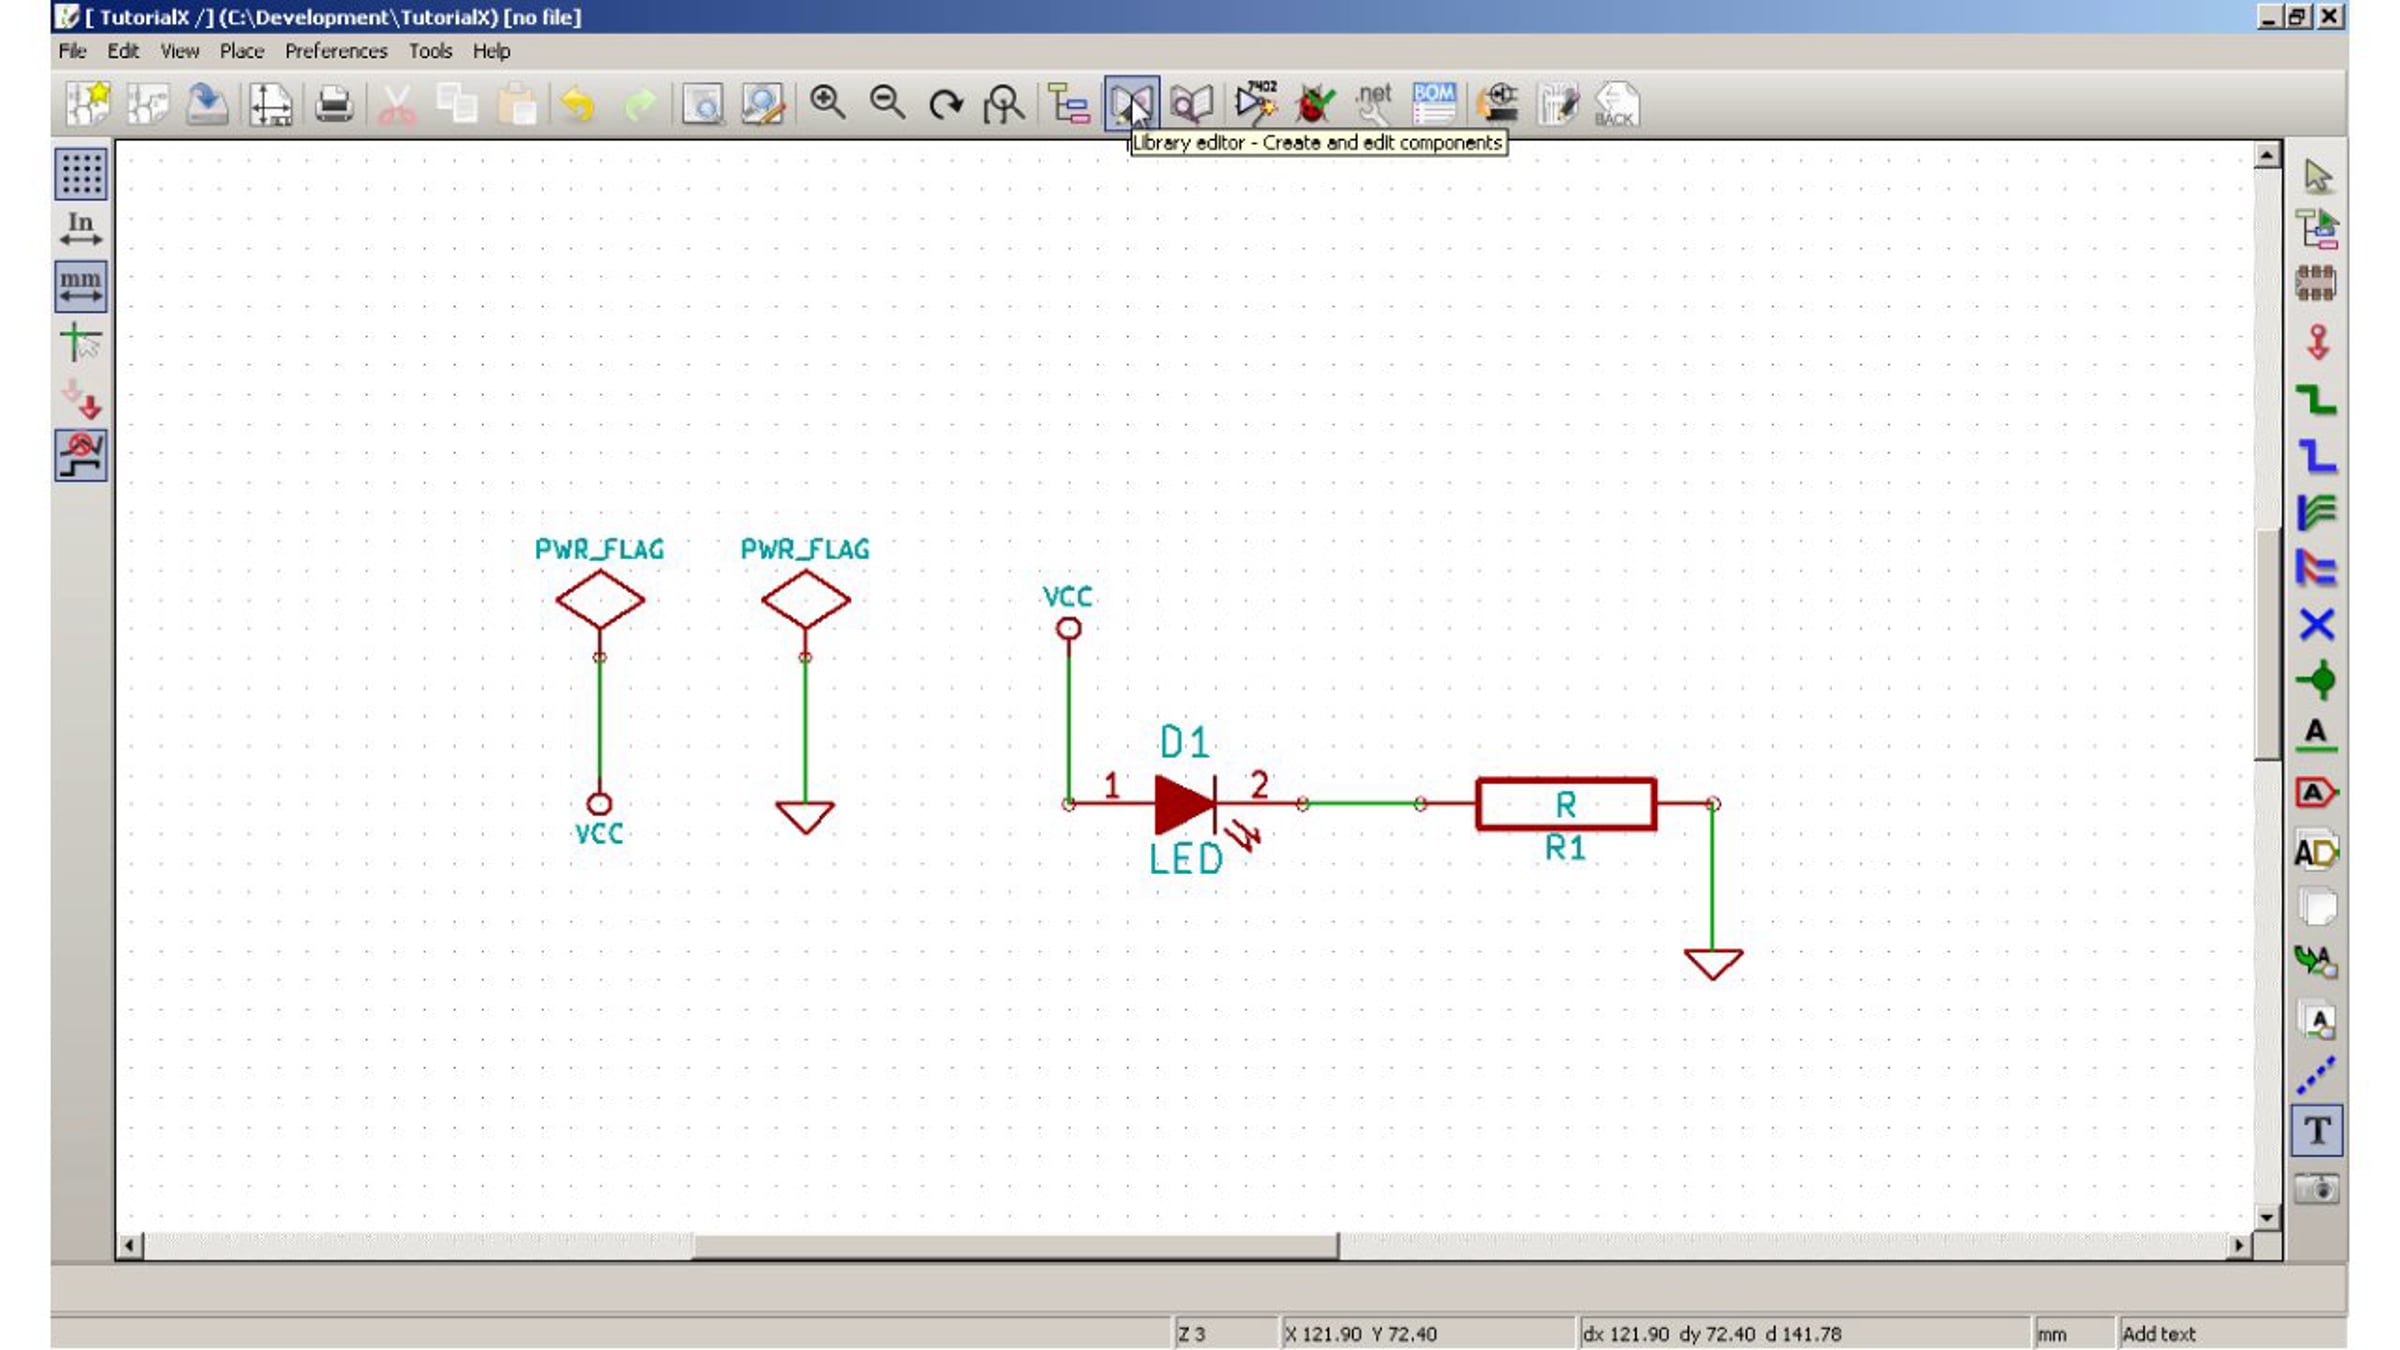The image size is (2400, 1350).
Task: Click the Library browser icon
Action: (1191, 103)
